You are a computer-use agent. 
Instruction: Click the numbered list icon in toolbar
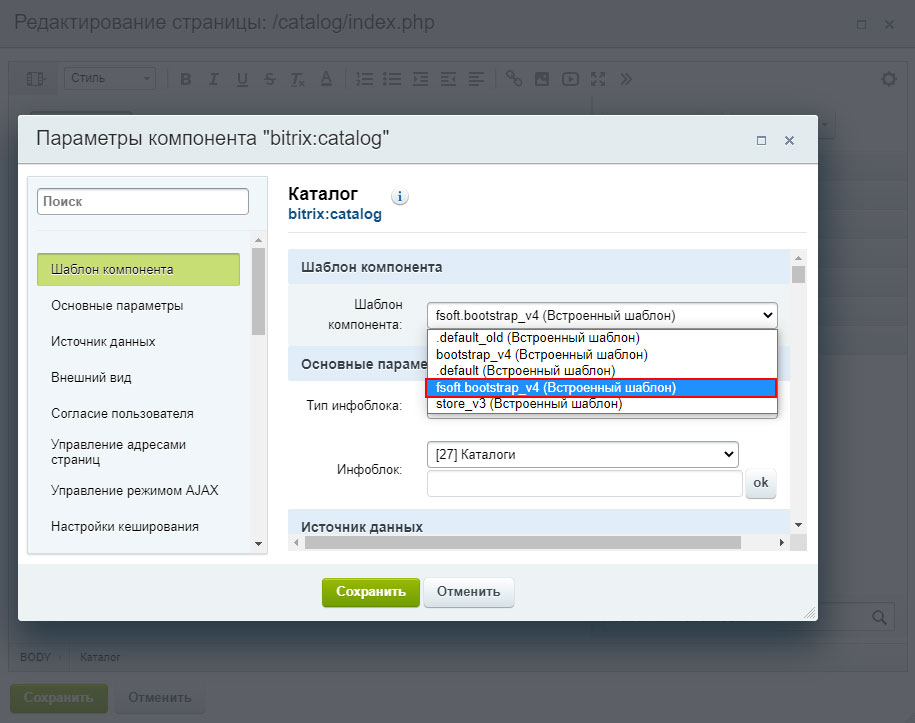click(x=365, y=79)
